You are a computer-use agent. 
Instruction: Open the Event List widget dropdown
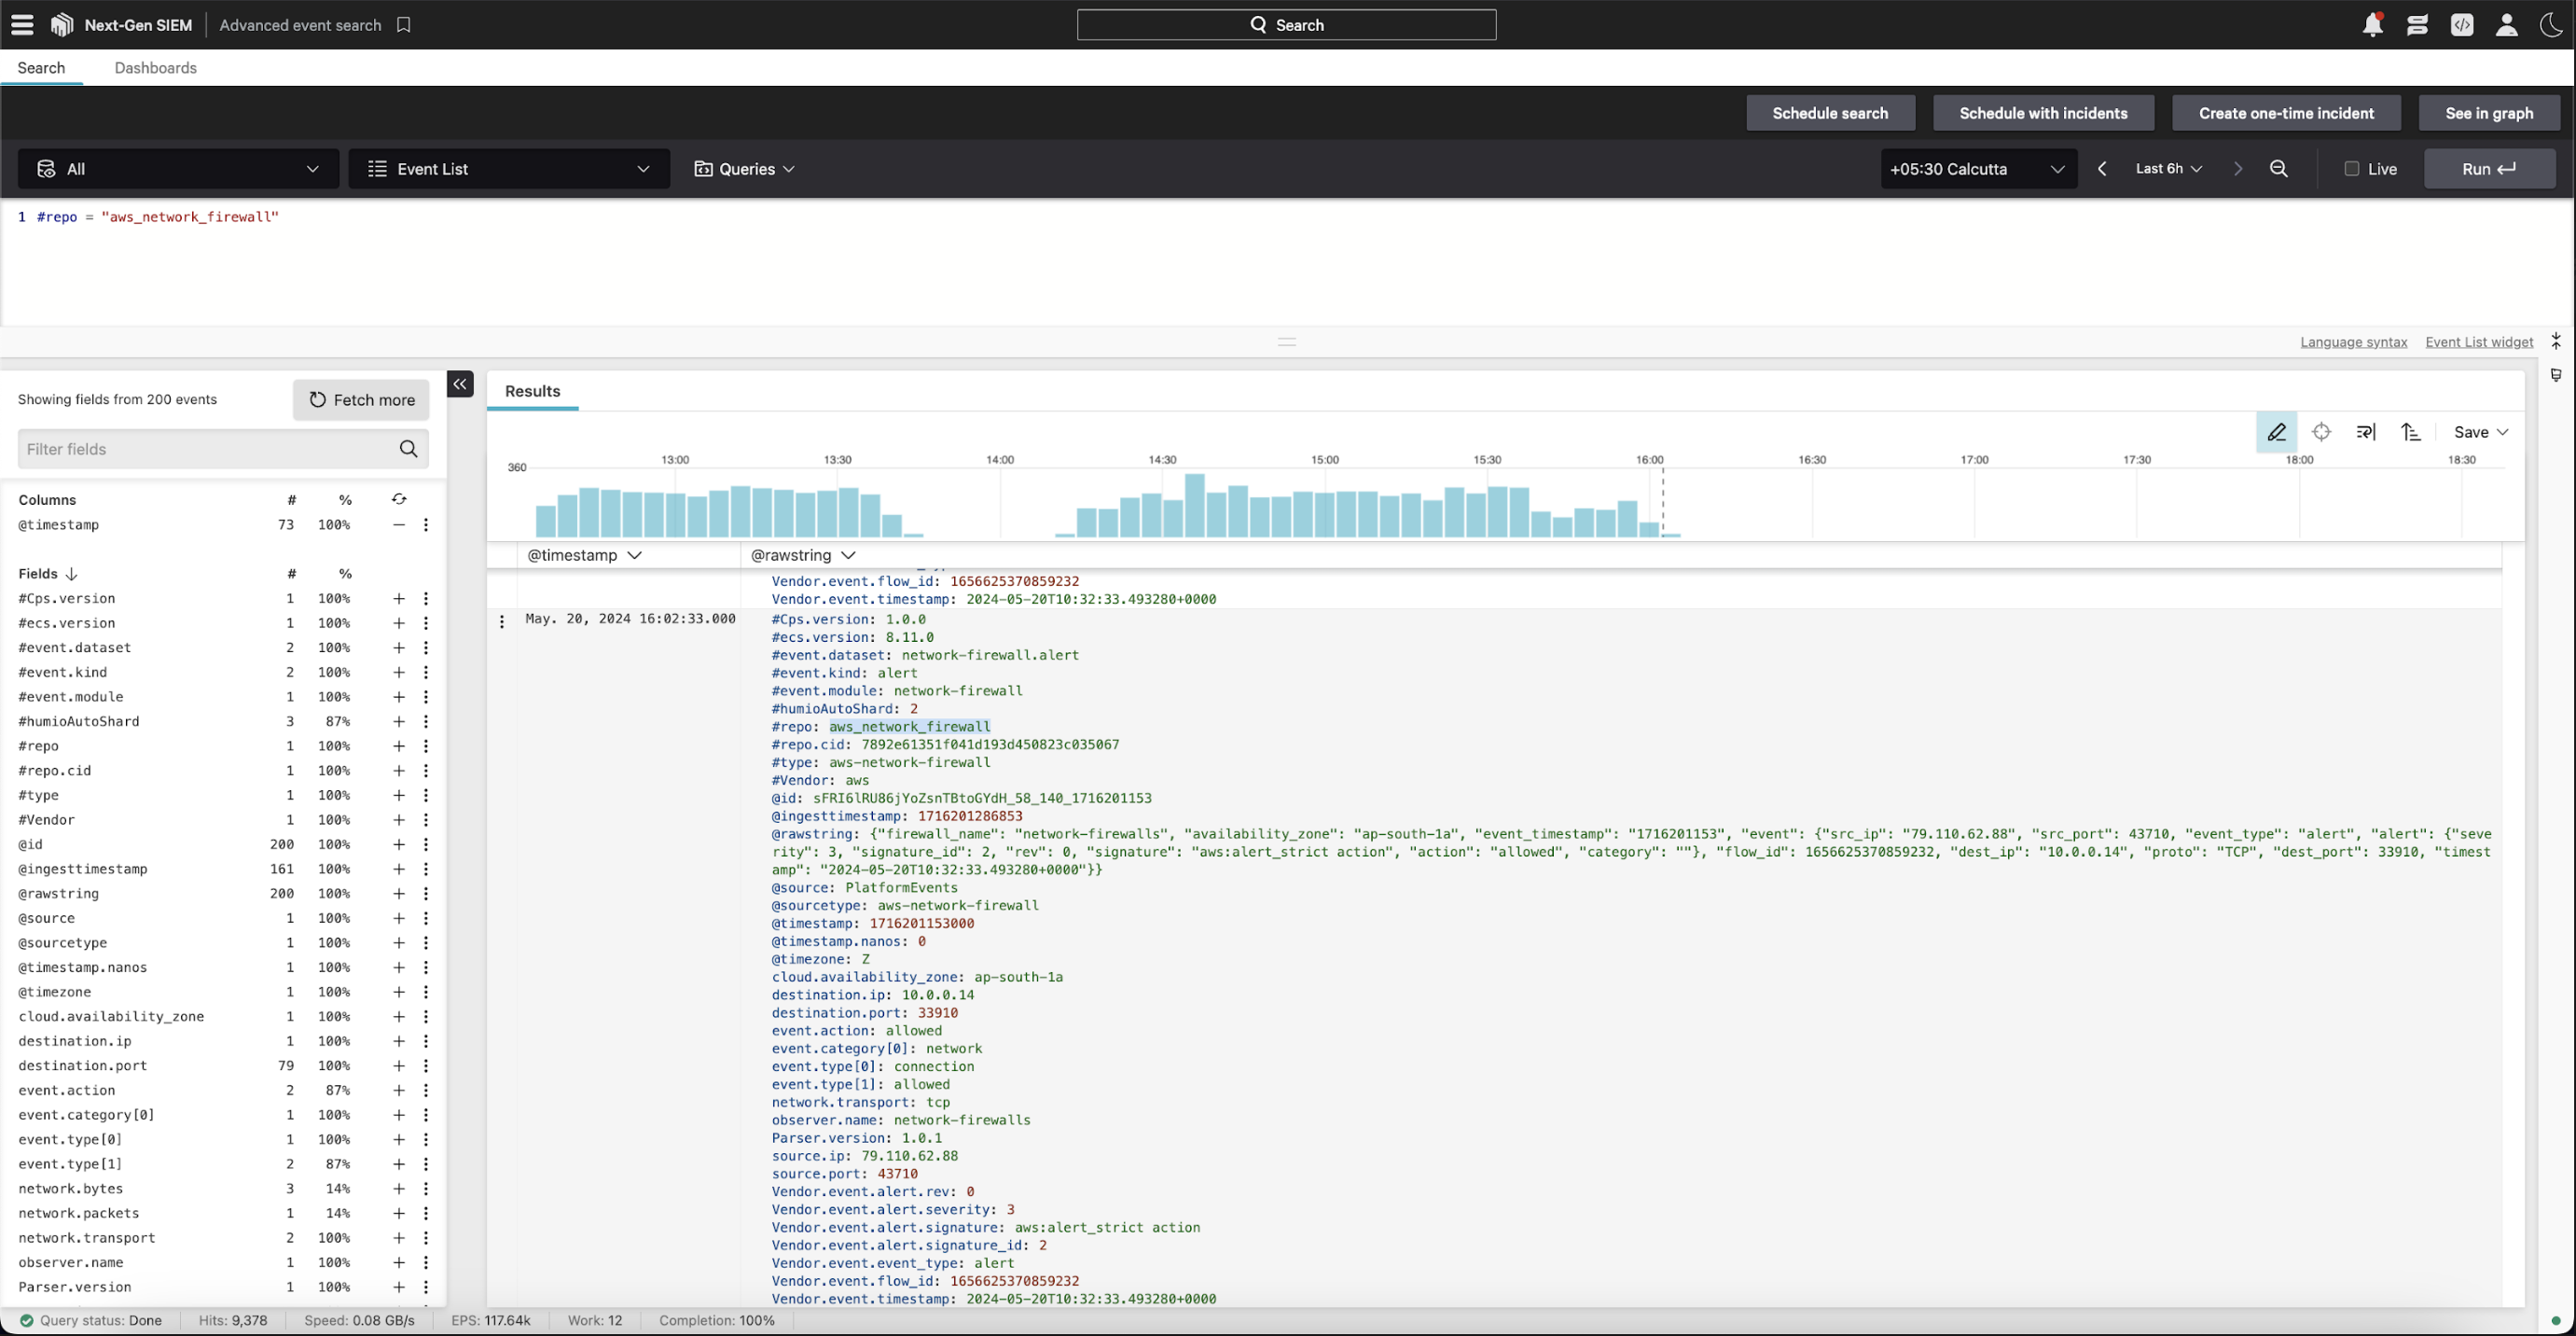point(508,169)
